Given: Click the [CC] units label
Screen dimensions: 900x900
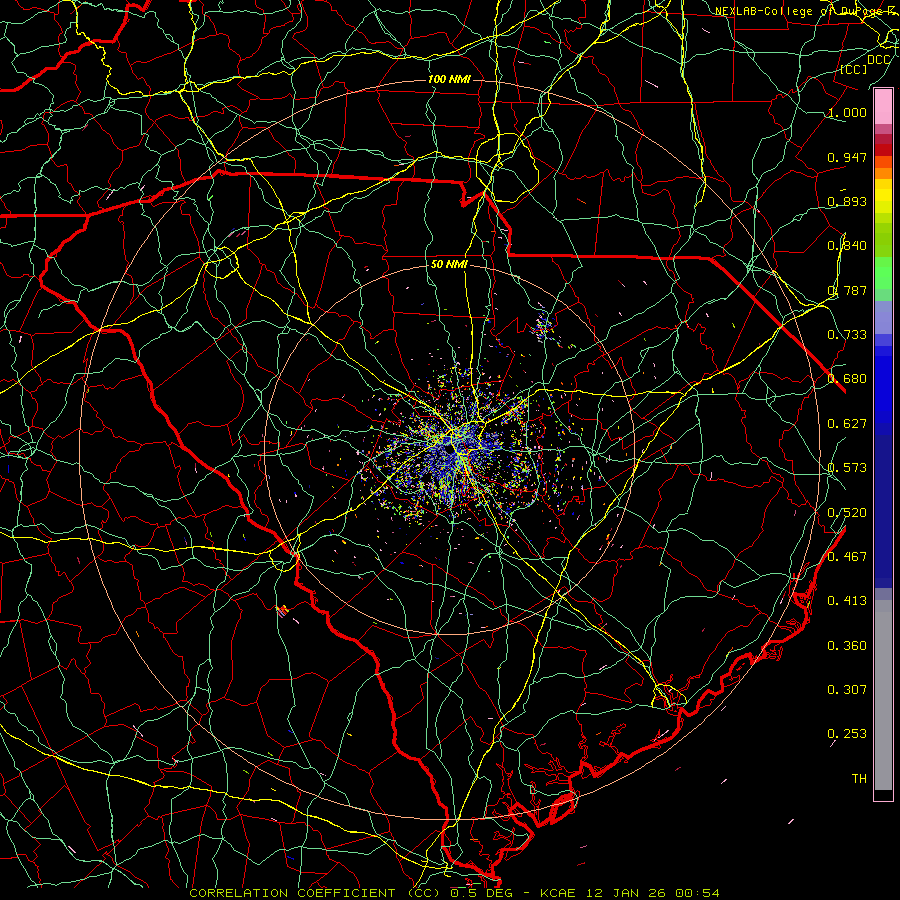Looking at the screenshot, I should pos(854,69).
